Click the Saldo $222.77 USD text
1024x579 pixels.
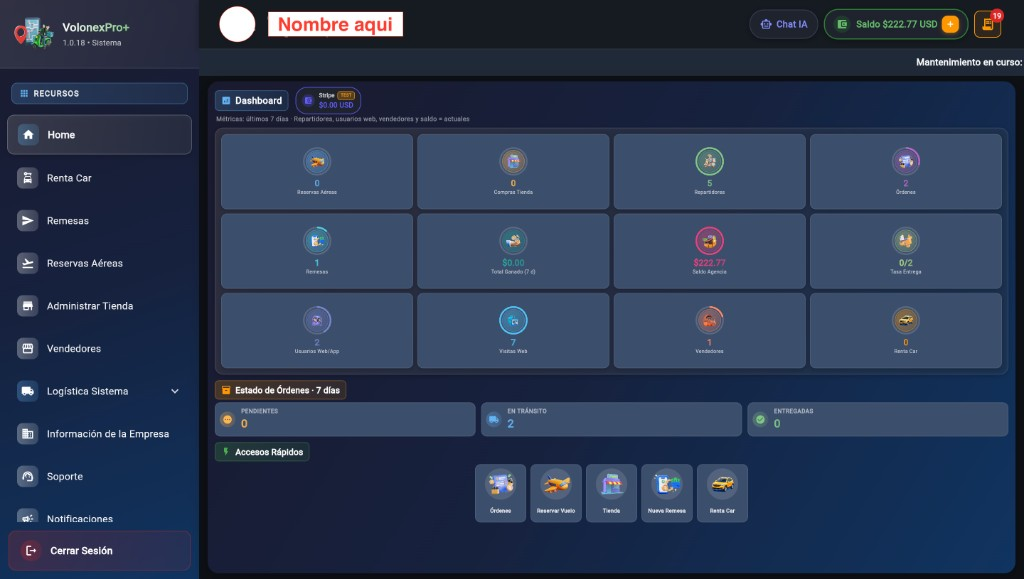(x=896, y=24)
